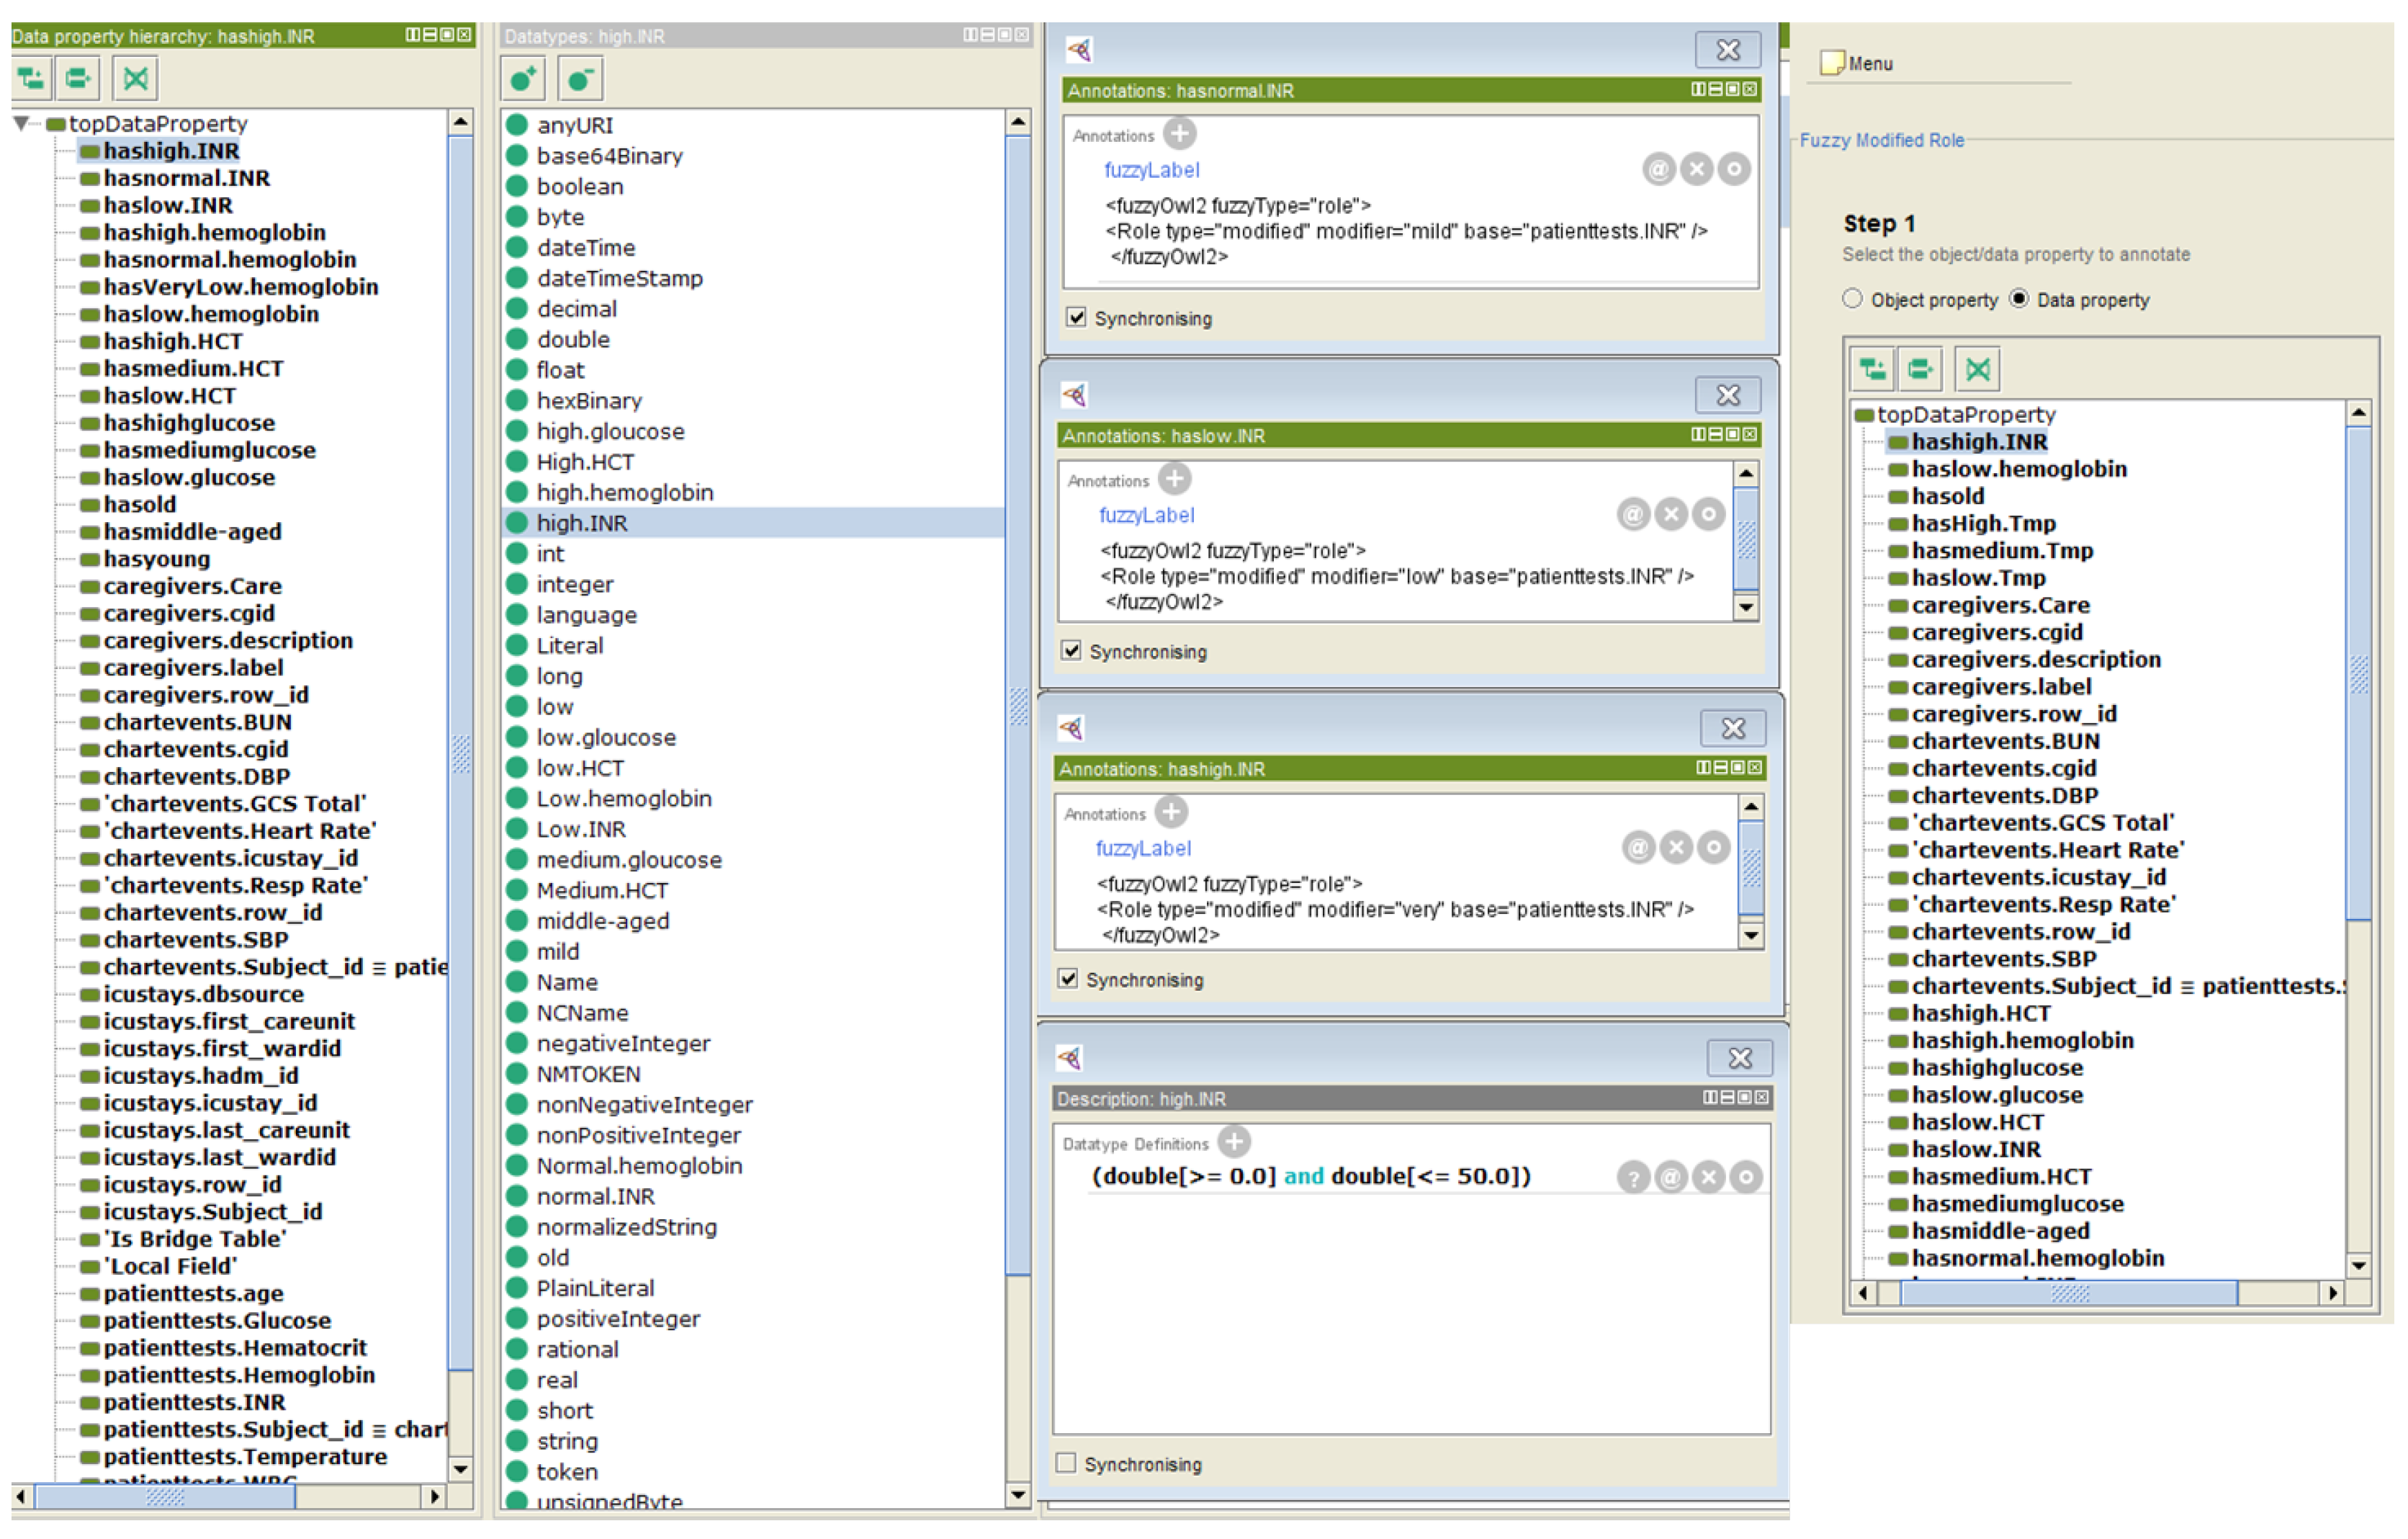Click delete icon in Fuzzy Modified Role tree toolbar
2408x1539 pixels.
point(1977,370)
